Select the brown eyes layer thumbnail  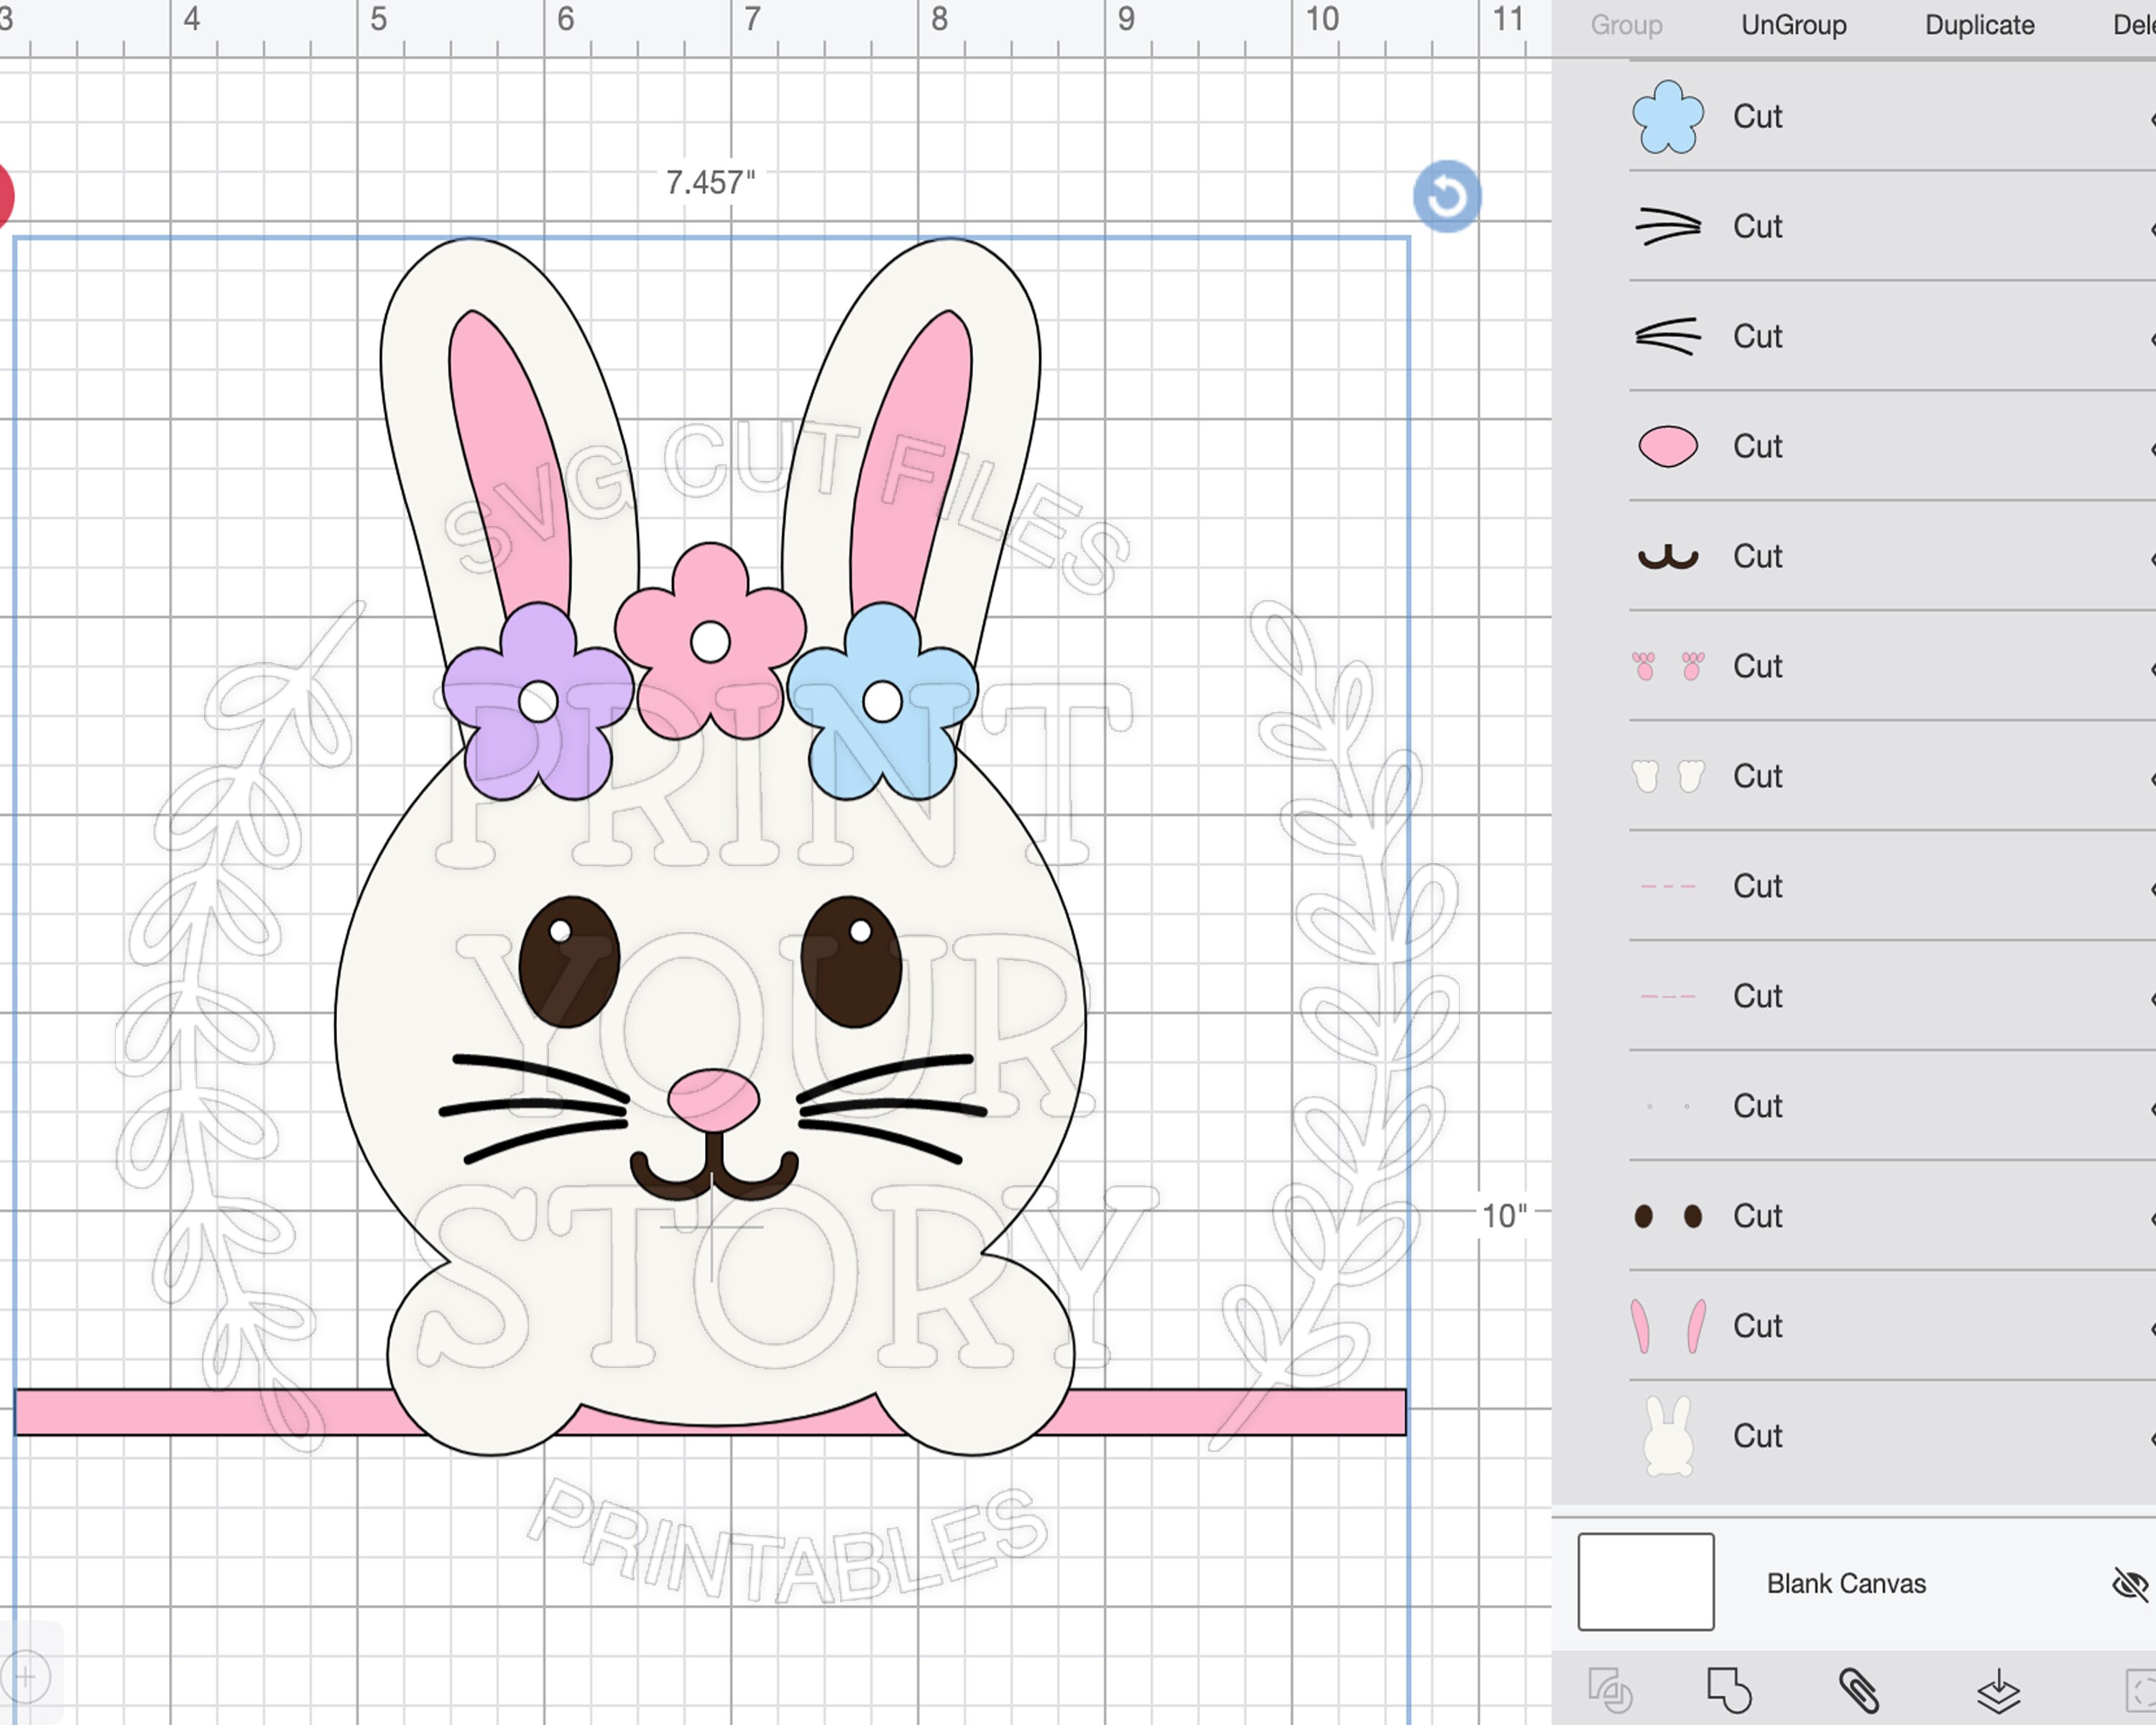tap(1668, 1216)
